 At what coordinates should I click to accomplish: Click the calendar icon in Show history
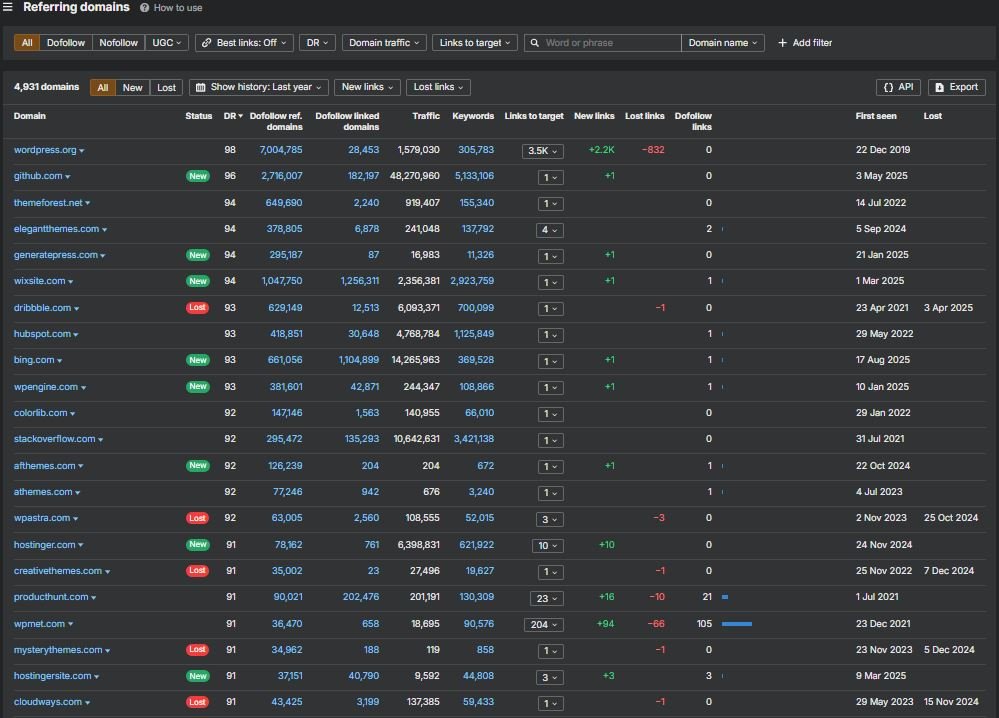point(201,87)
